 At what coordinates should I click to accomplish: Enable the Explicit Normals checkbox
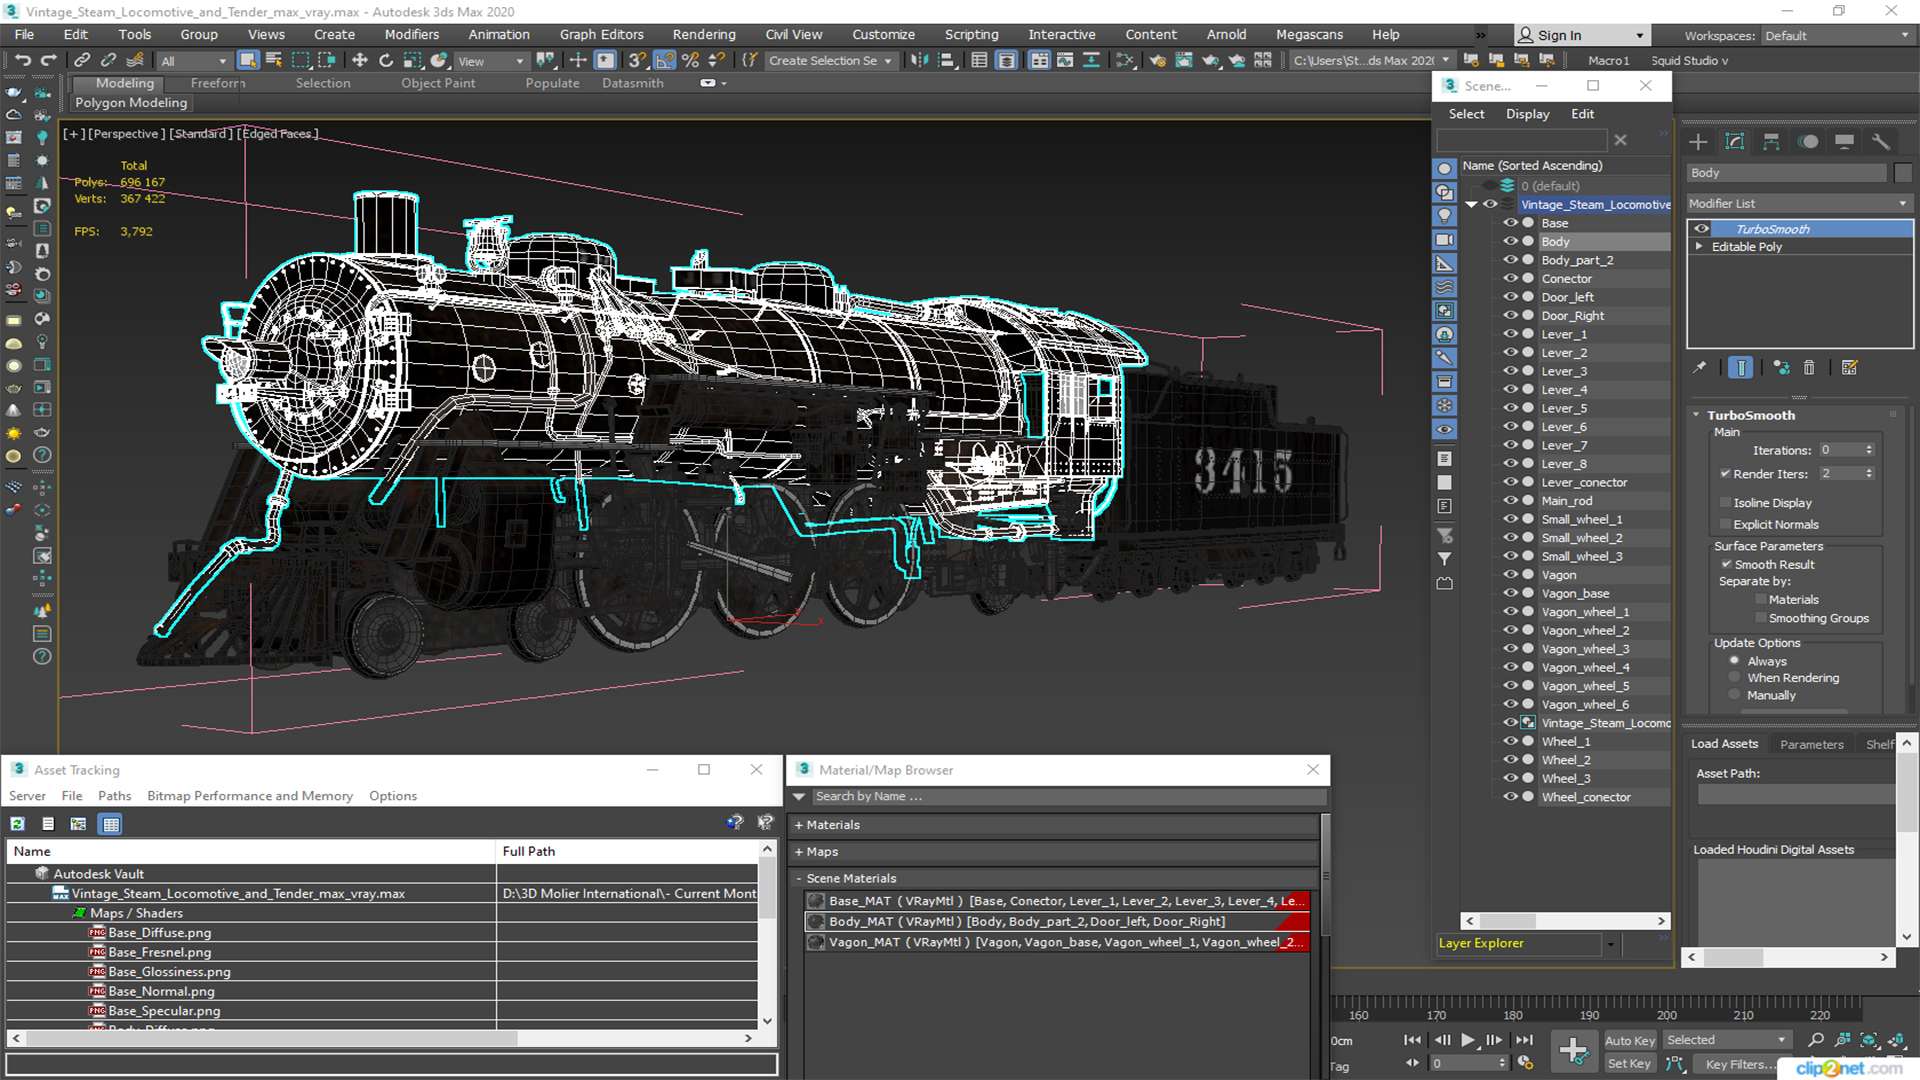point(1725,525)
